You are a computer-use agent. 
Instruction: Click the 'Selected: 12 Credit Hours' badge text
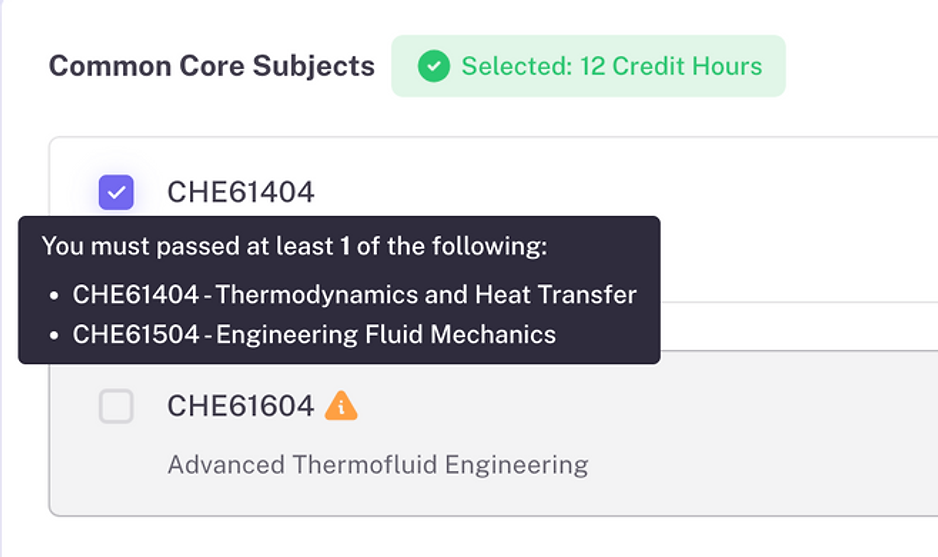tap(611, 67)
